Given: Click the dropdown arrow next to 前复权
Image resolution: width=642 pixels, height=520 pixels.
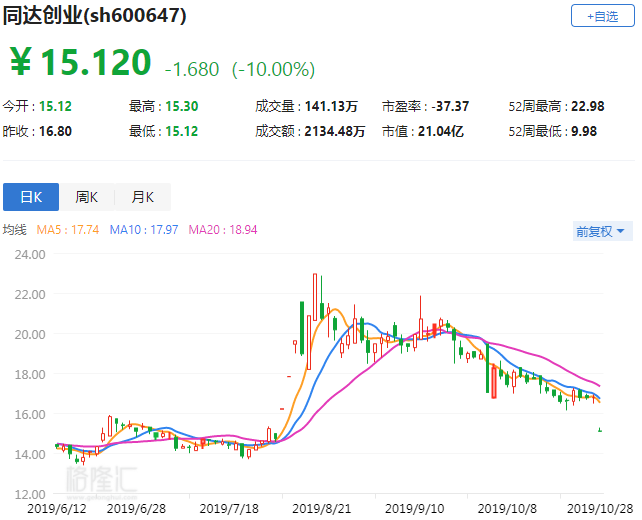Looking at the screenshot, I should pos(621,231).
